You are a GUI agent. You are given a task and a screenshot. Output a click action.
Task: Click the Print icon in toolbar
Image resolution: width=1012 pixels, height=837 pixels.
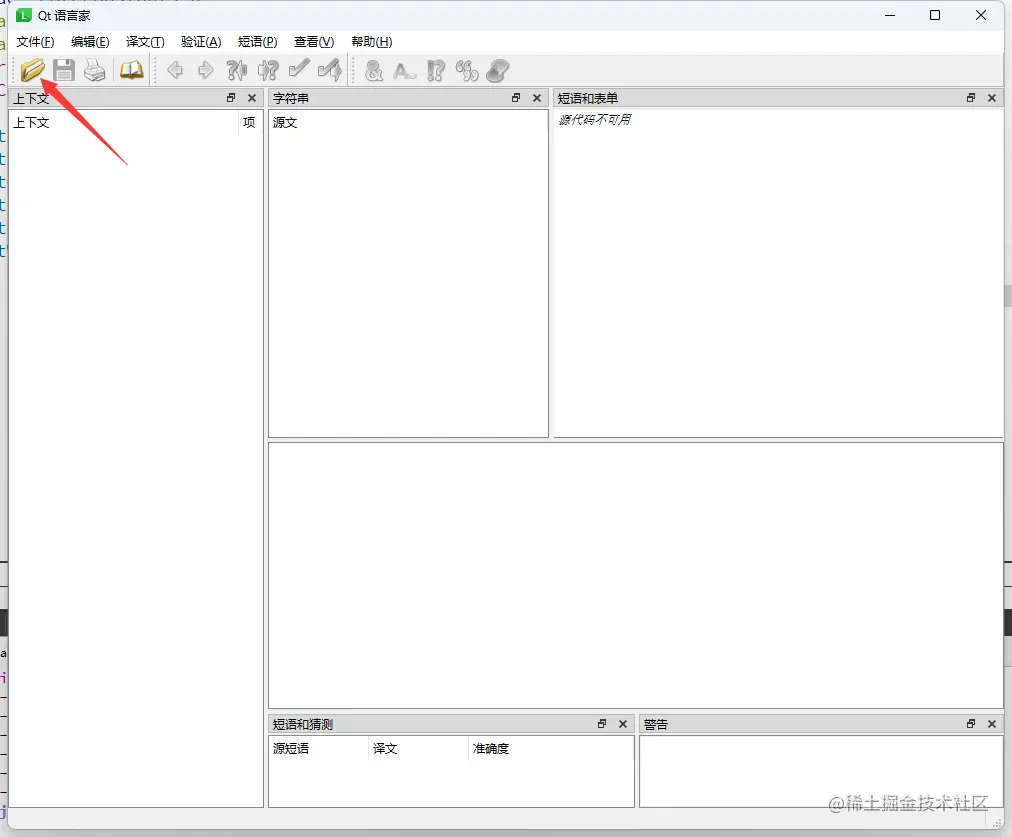pyautogui.click(x=95, y=70)
